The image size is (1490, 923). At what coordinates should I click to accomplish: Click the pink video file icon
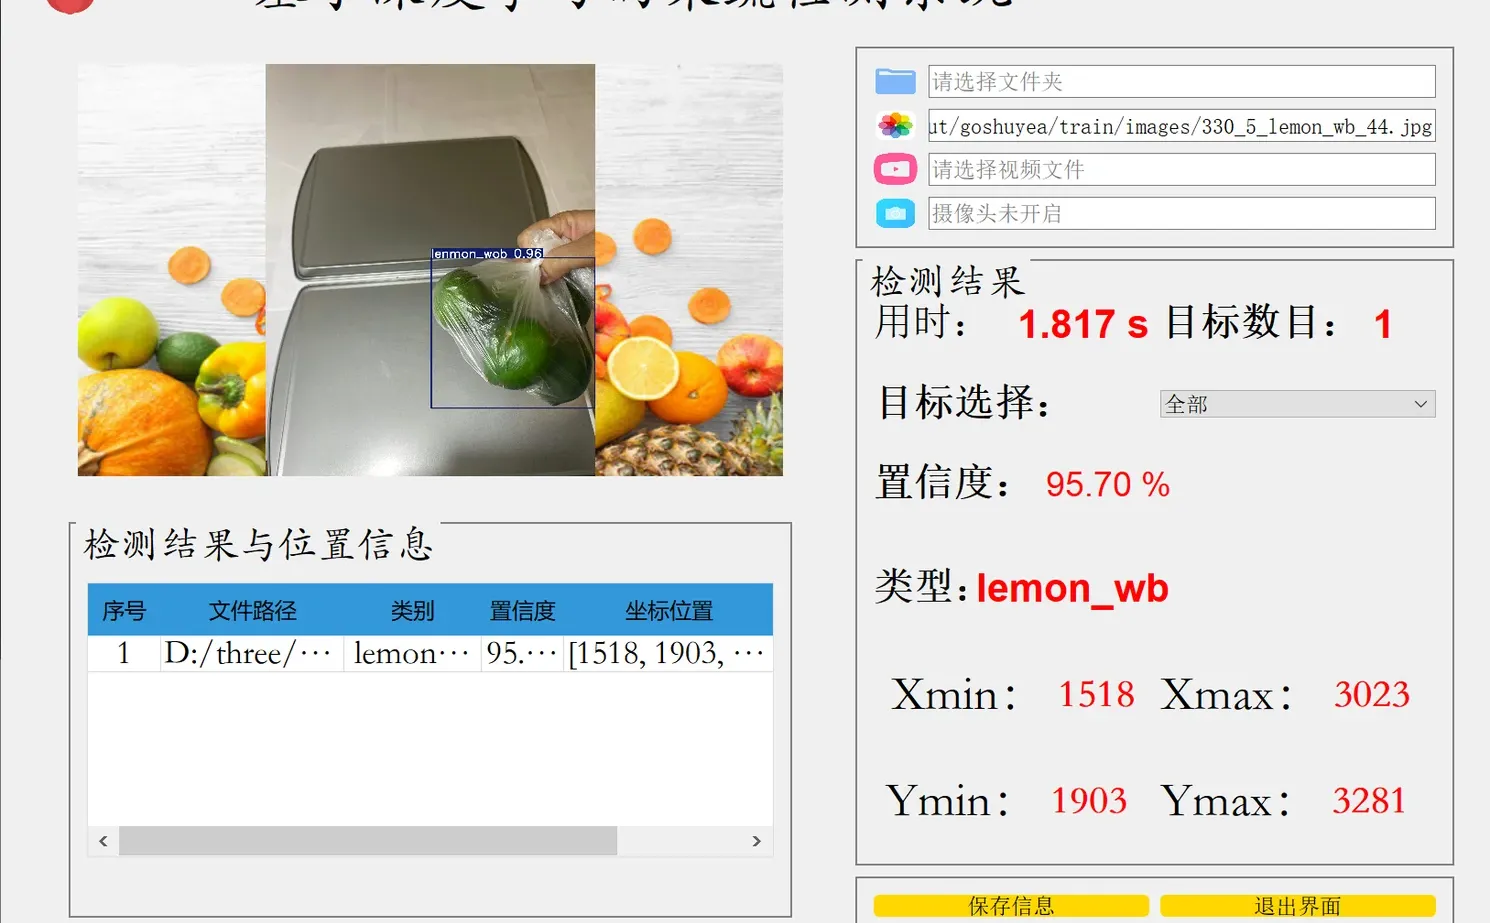point(895,169)
